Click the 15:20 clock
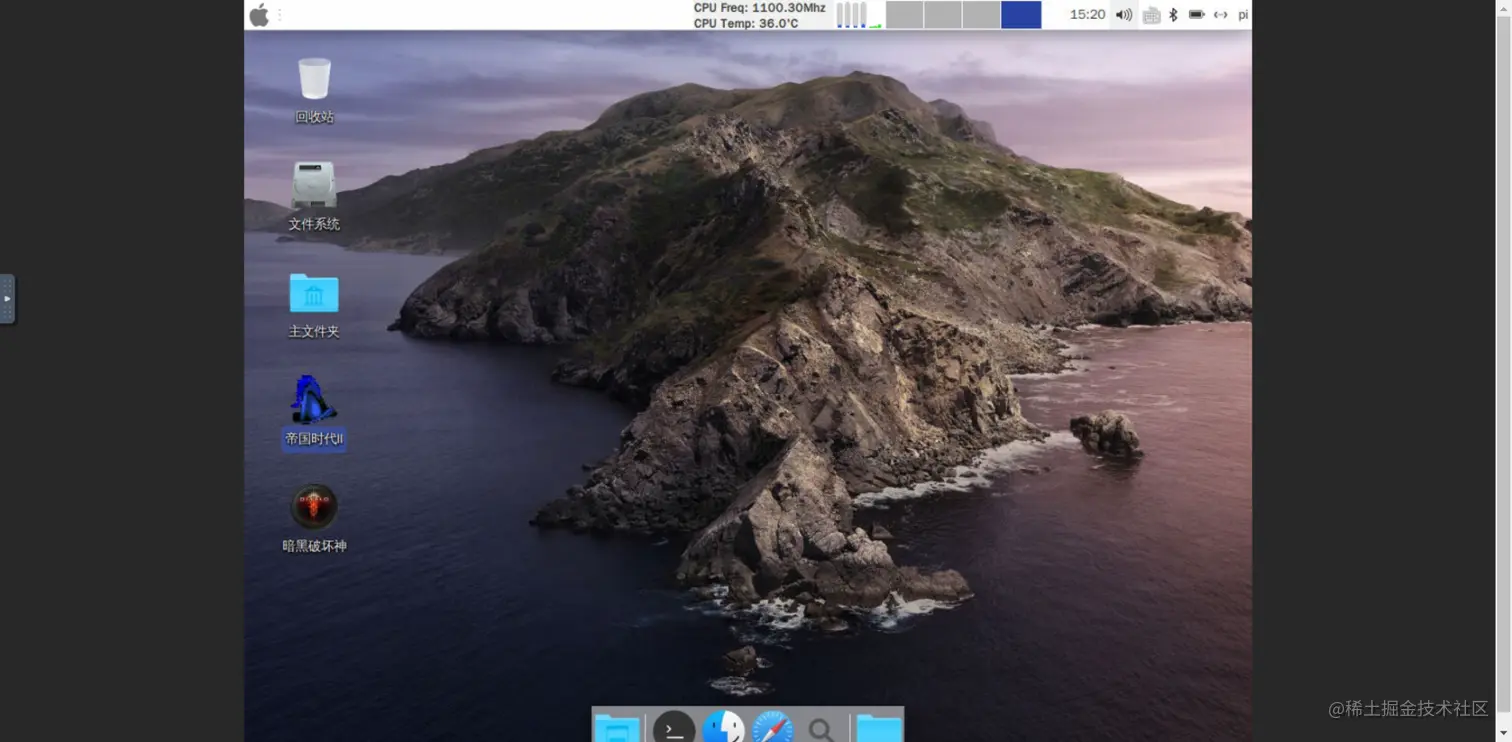 1087,15
